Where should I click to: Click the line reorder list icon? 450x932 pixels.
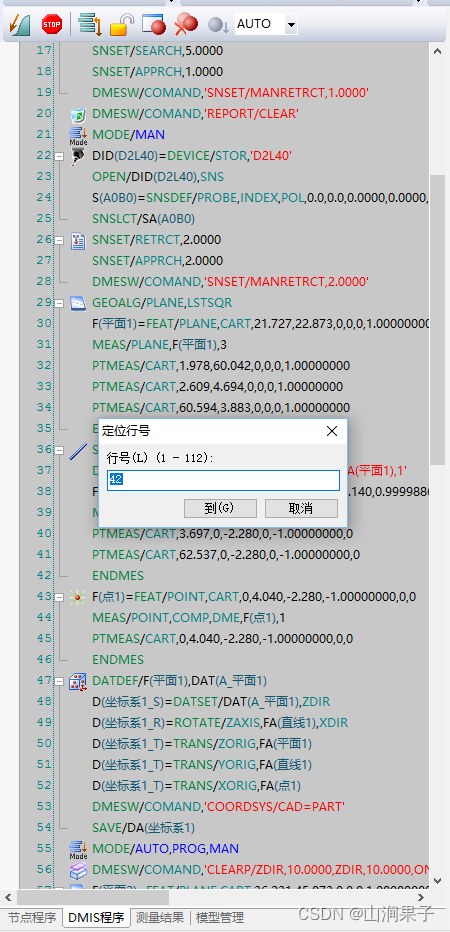90,24
